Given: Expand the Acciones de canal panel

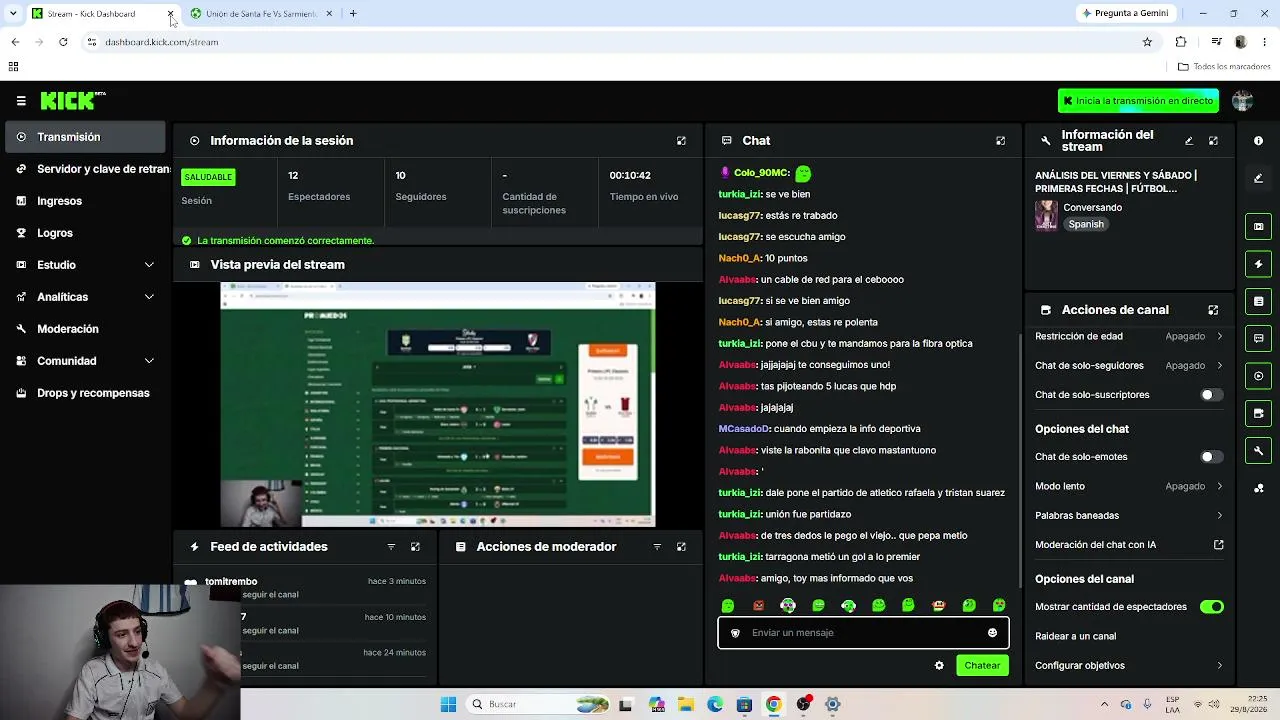Looking at the screenshot, I should [1213, 310].
